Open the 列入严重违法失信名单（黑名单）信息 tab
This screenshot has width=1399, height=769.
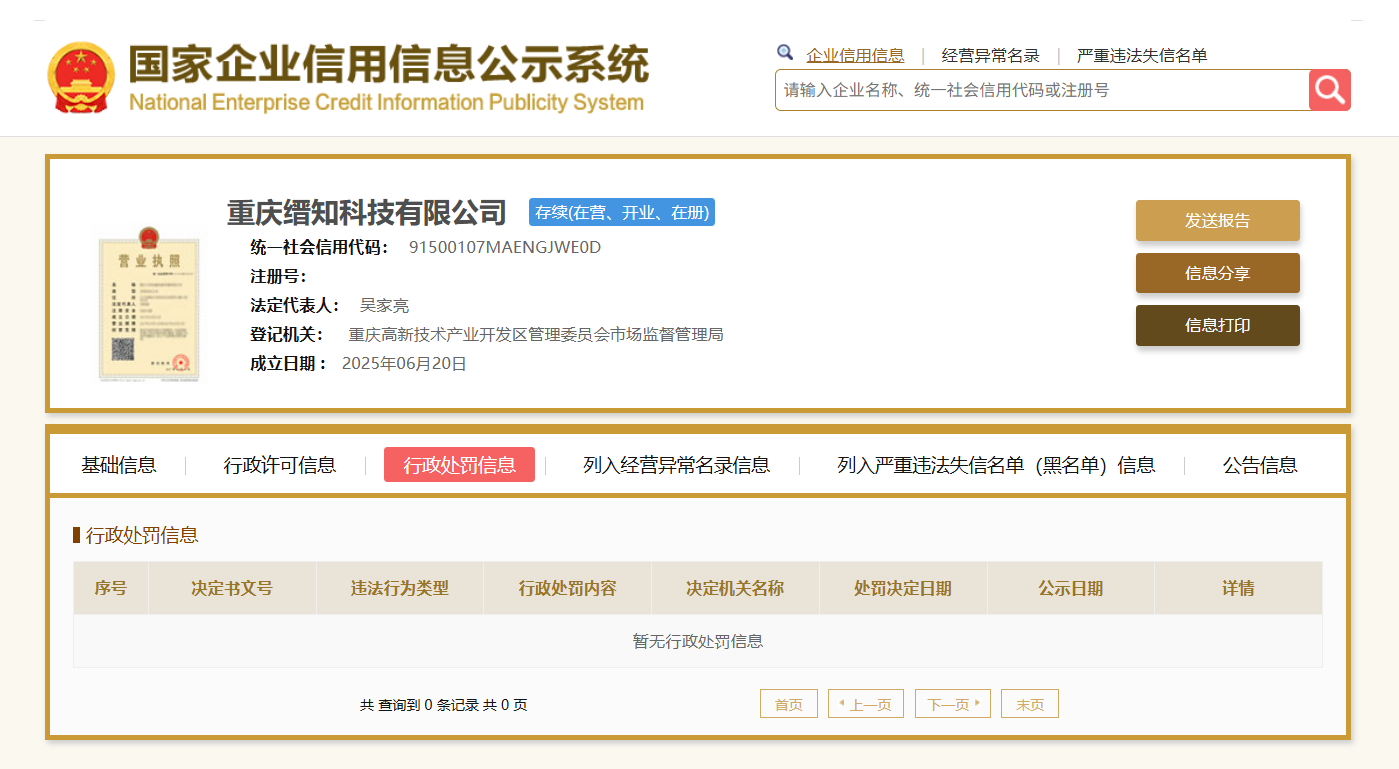point(996,465)
